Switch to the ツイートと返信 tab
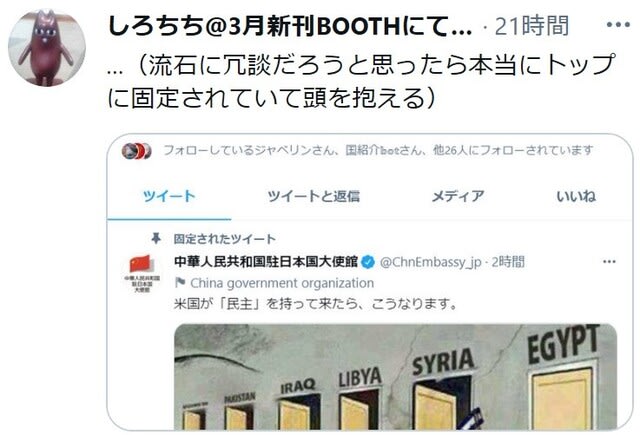Screen dimensions: 640x435 point(313,196)
